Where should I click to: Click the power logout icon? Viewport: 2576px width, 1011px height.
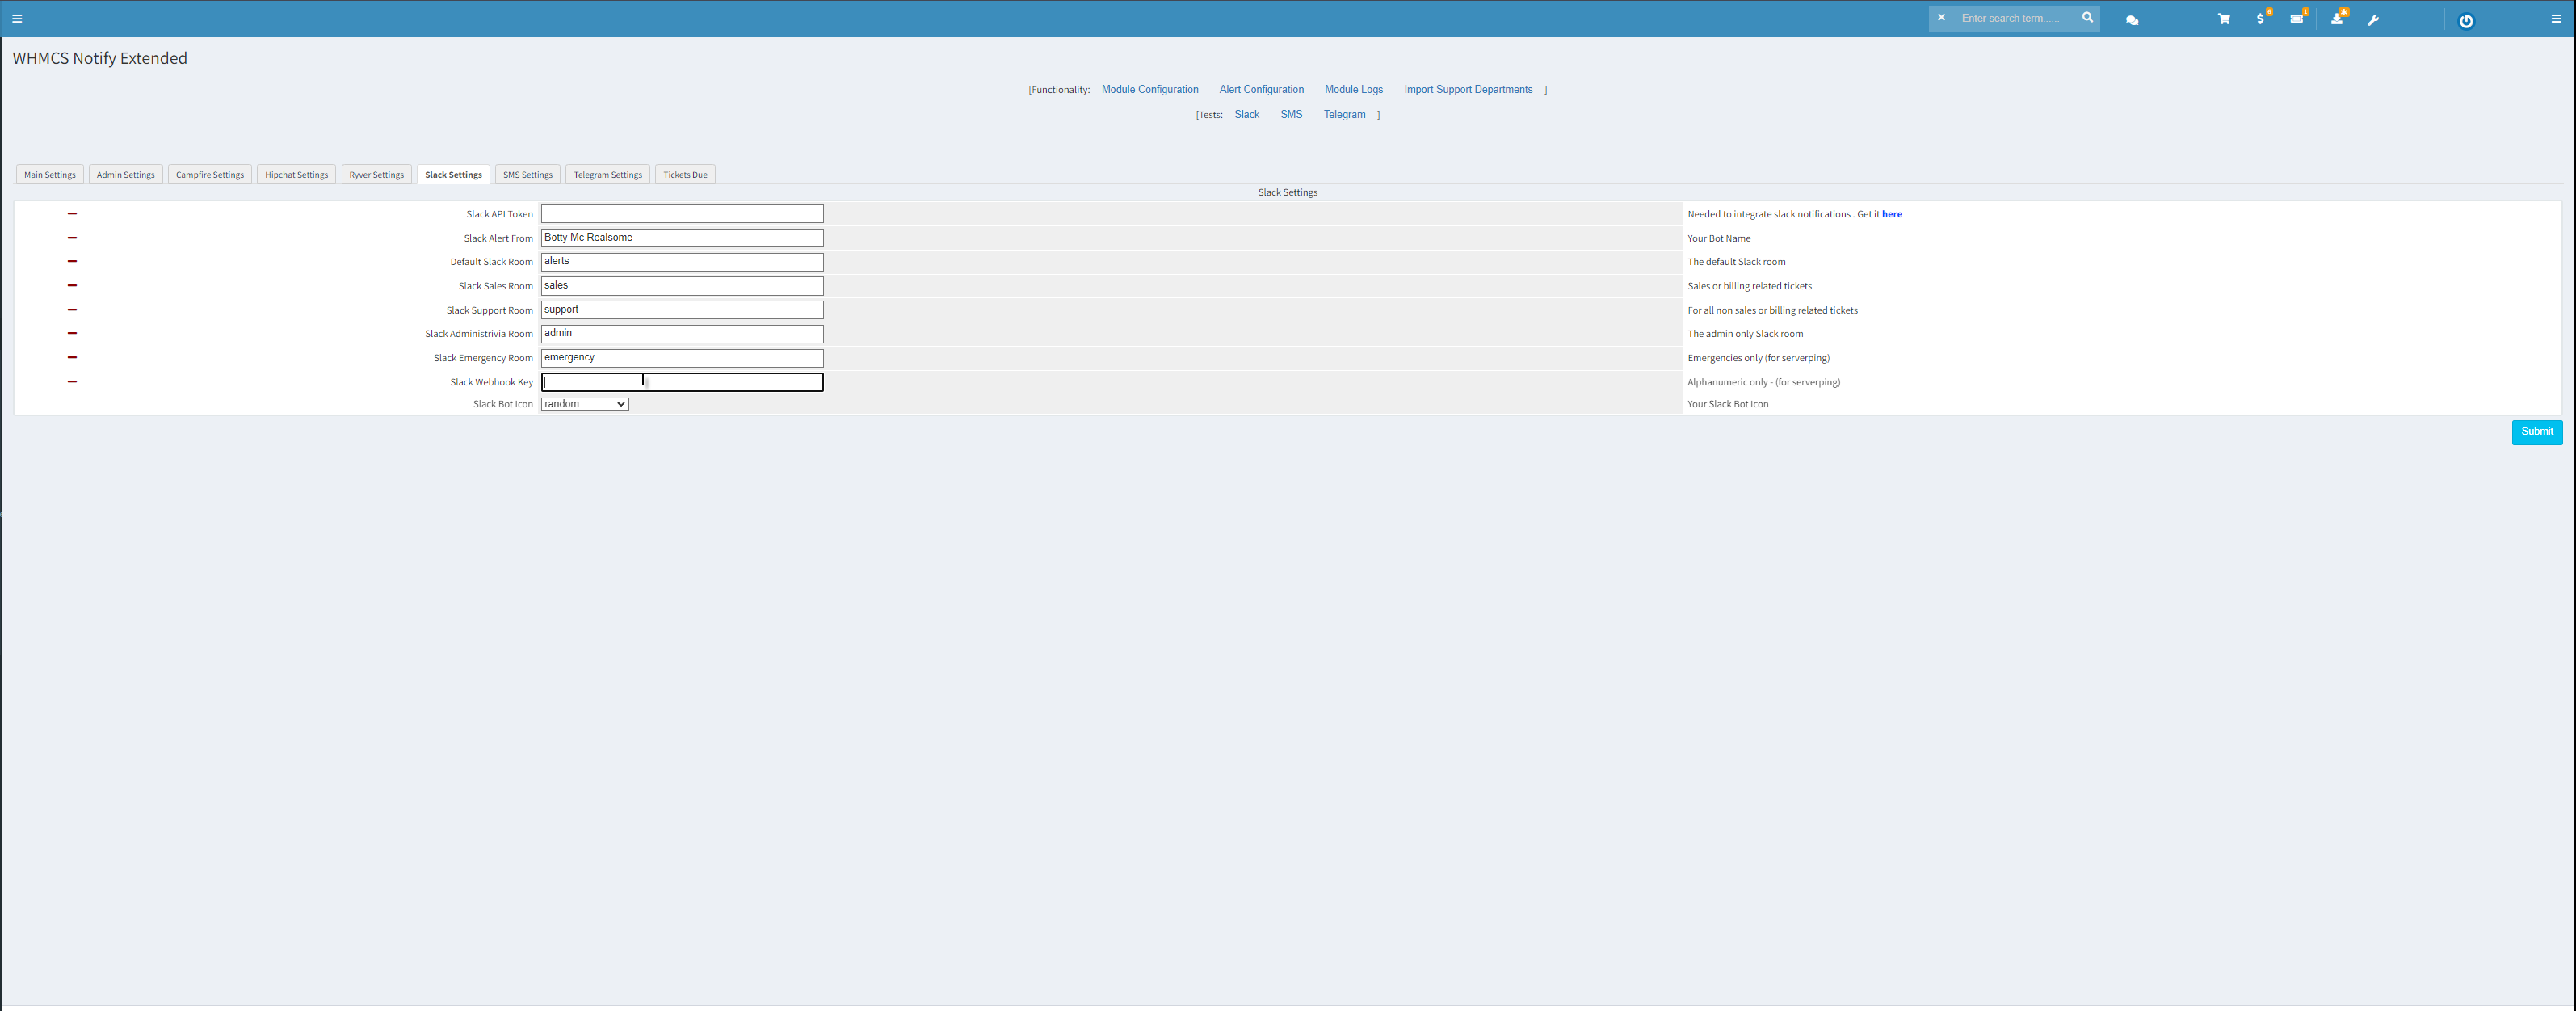(x=2466, y=21)
